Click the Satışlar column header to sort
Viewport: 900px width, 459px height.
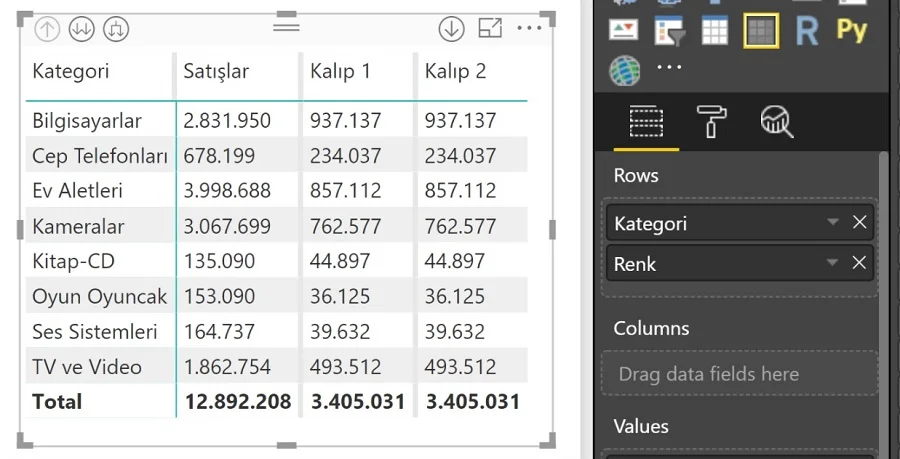pyautogui.click(x=216, y=72)
